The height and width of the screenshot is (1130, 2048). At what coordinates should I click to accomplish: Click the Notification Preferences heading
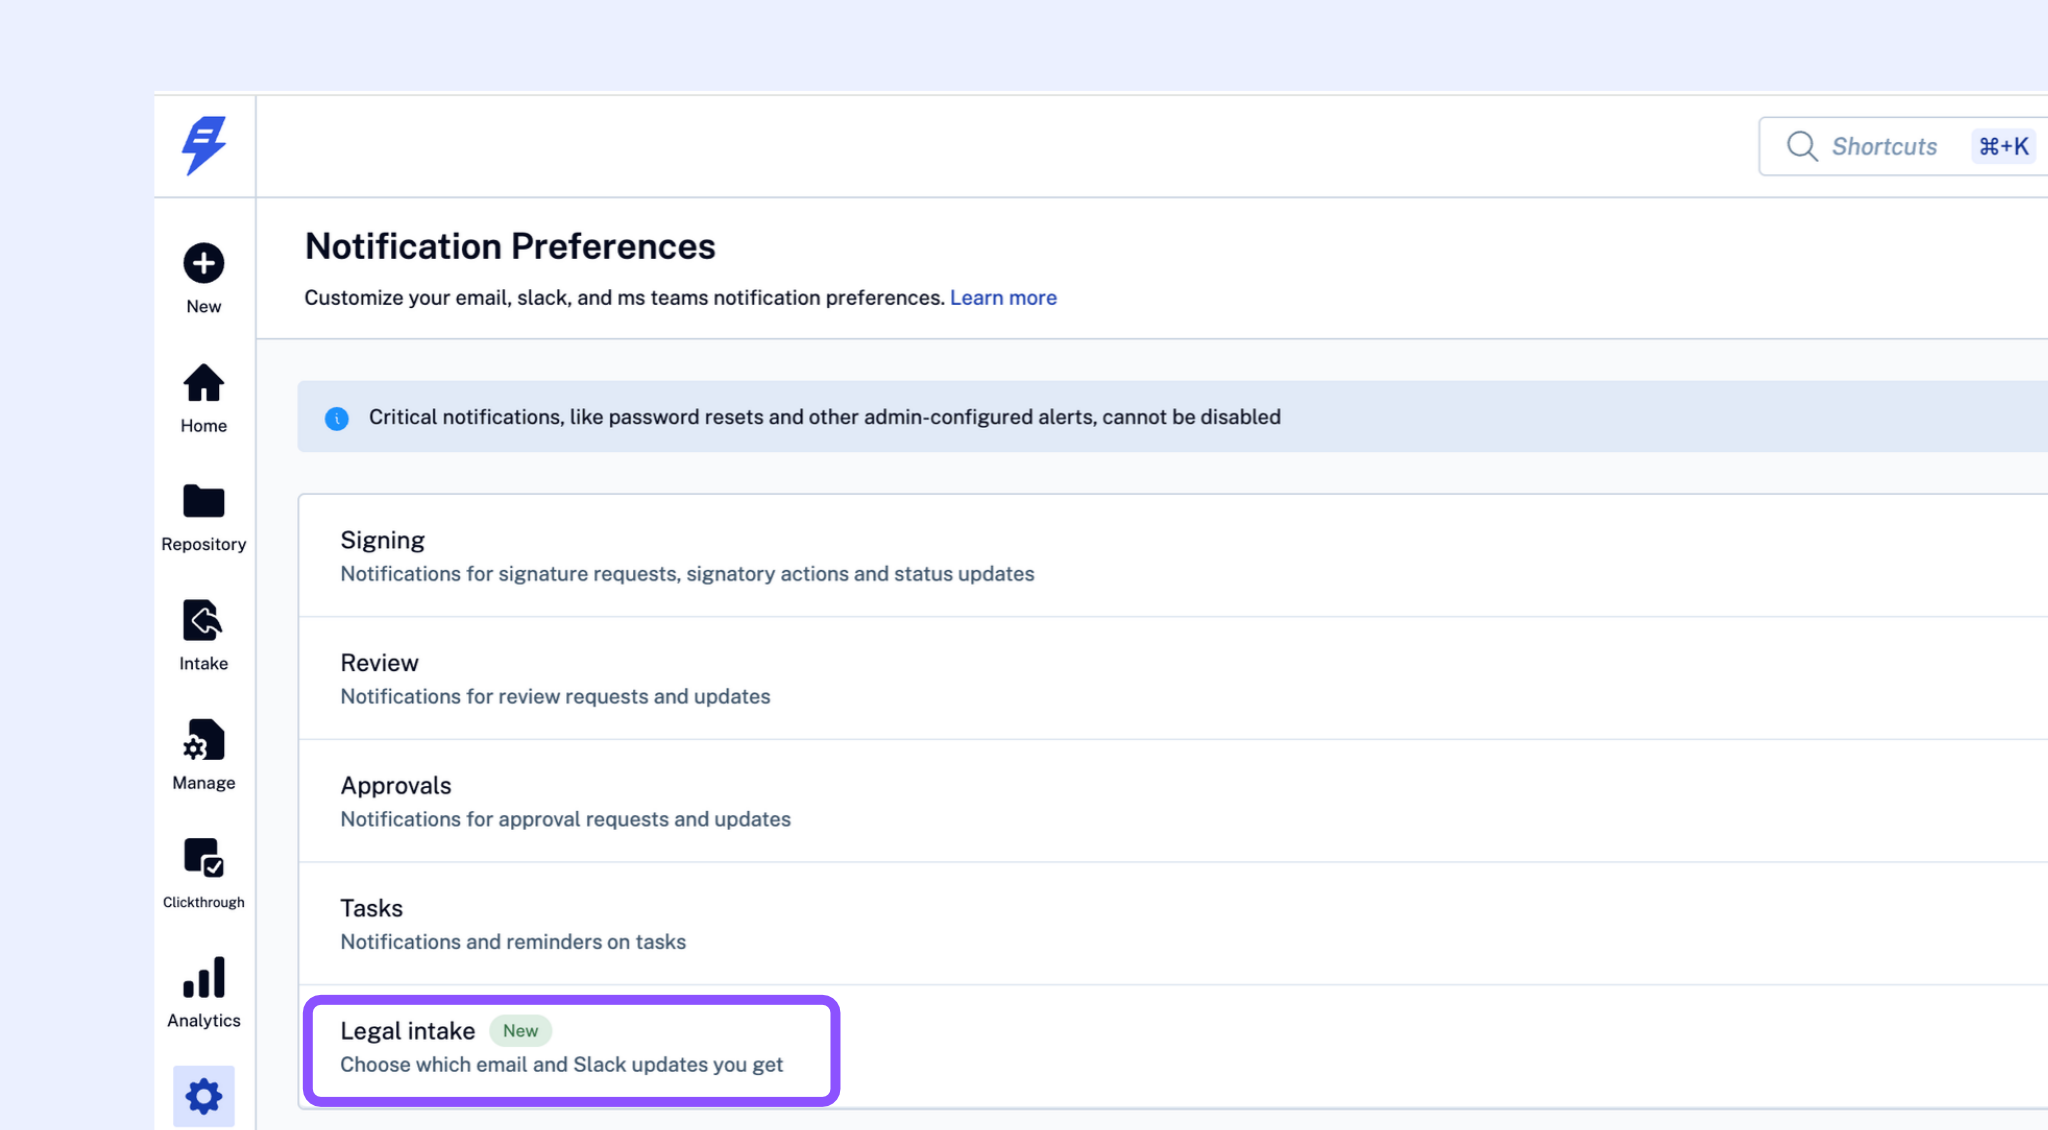pos(510,246)
